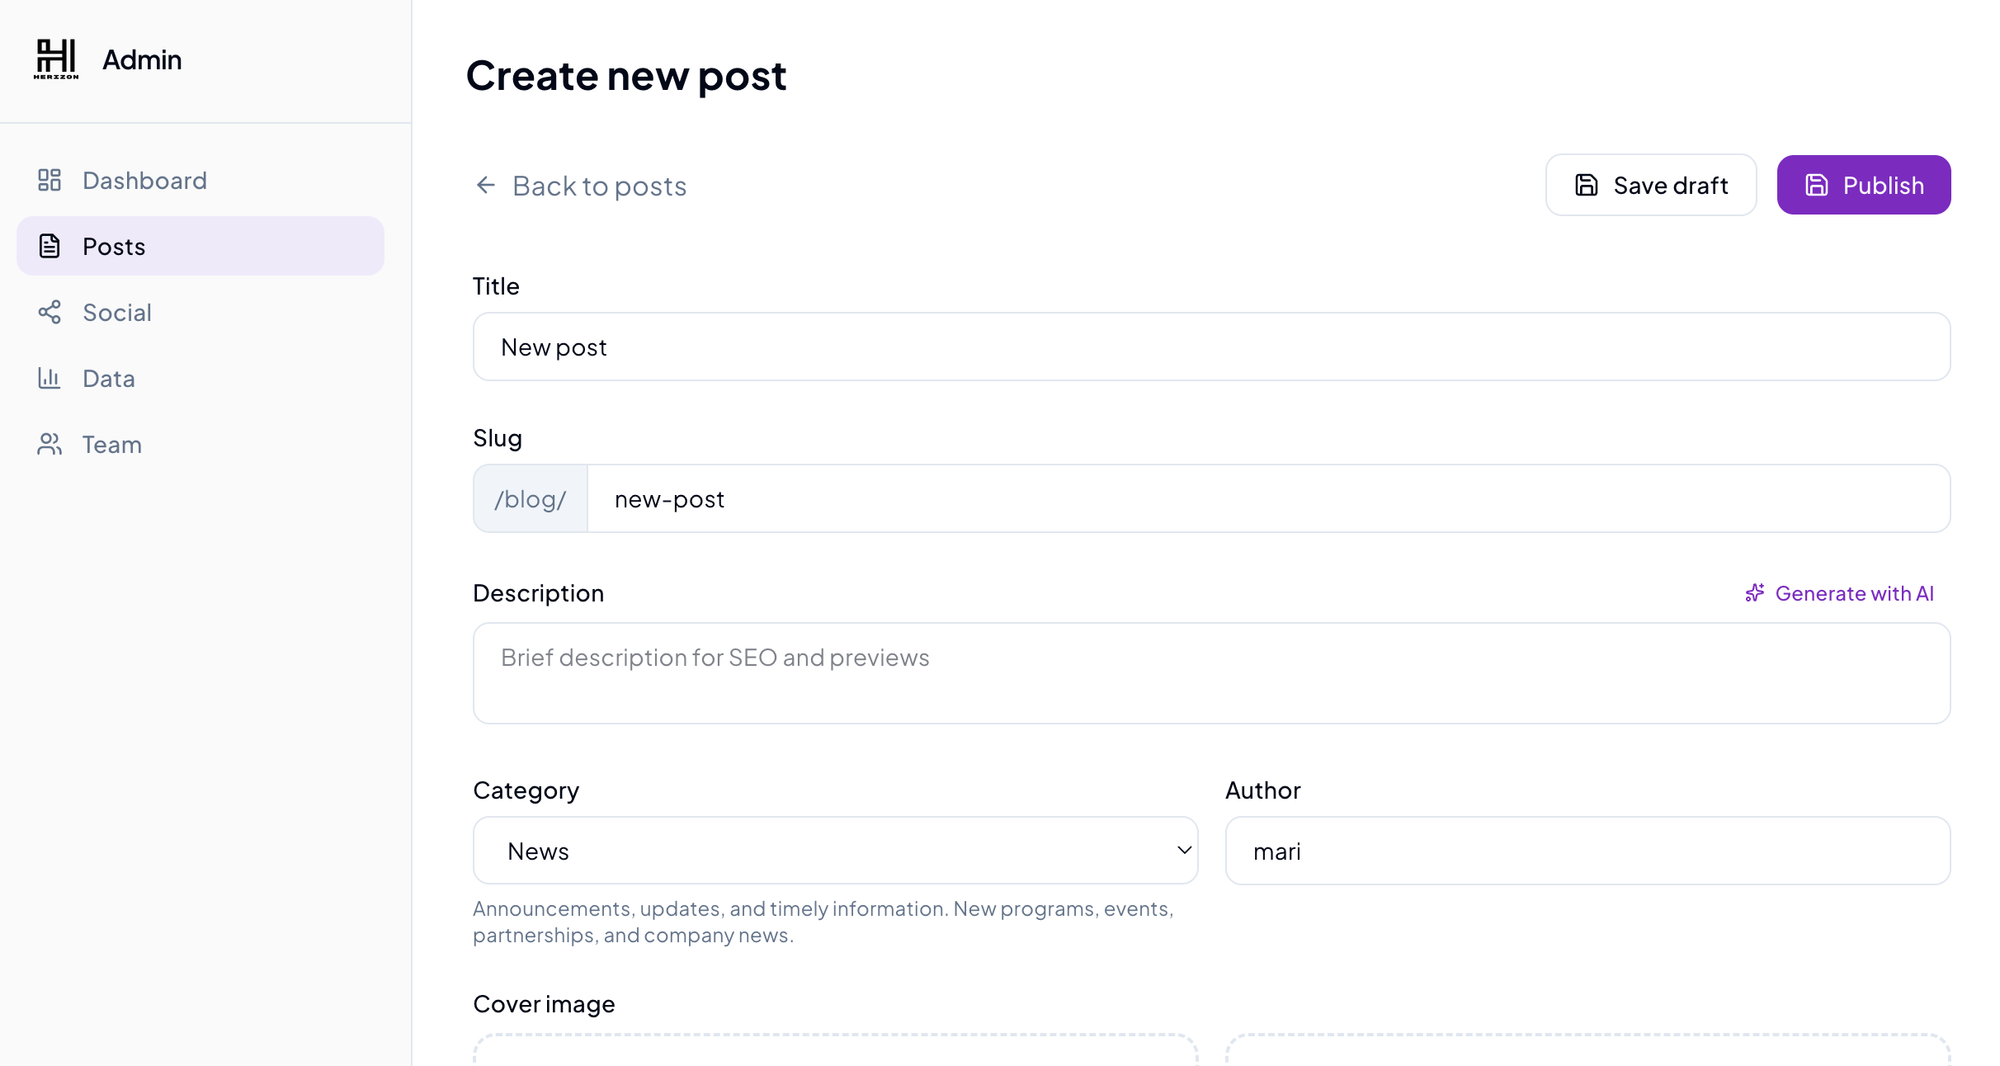The image size is (2000, 1066).
Task: Click the Social share icon
Action: point(49,312)
